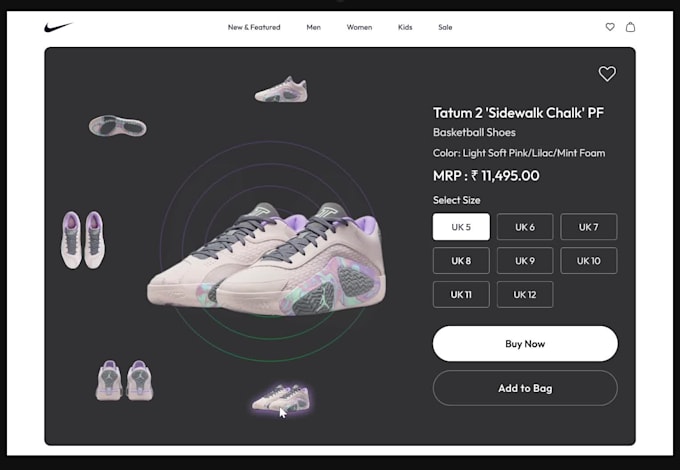Click the Tatum 2 'Sidewalk Chalk' PF title
The height and width of the screenshot is (470, 680).
click(x=518, y=113)
